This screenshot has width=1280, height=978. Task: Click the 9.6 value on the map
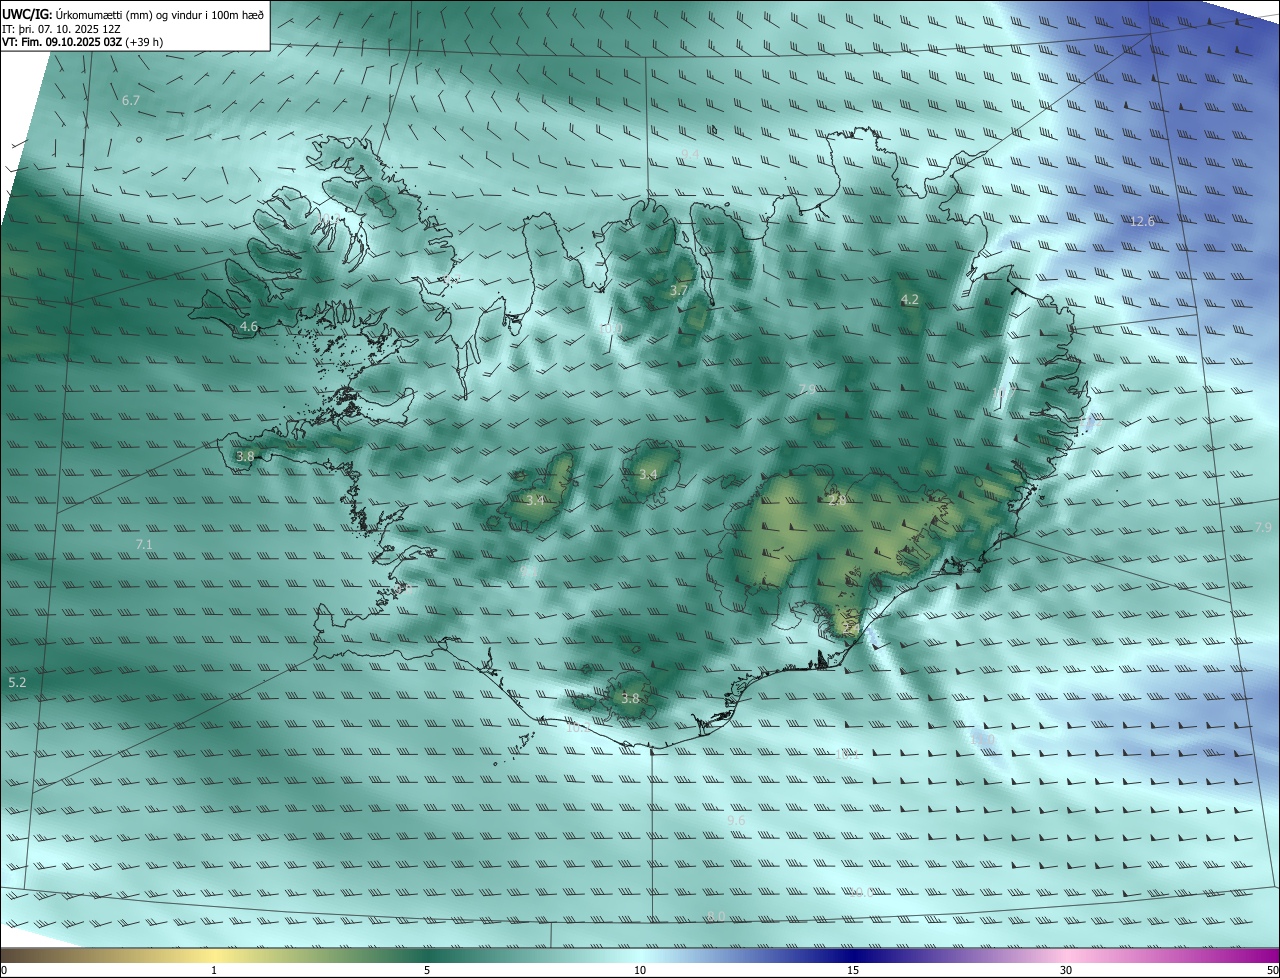tap(736, 820)
